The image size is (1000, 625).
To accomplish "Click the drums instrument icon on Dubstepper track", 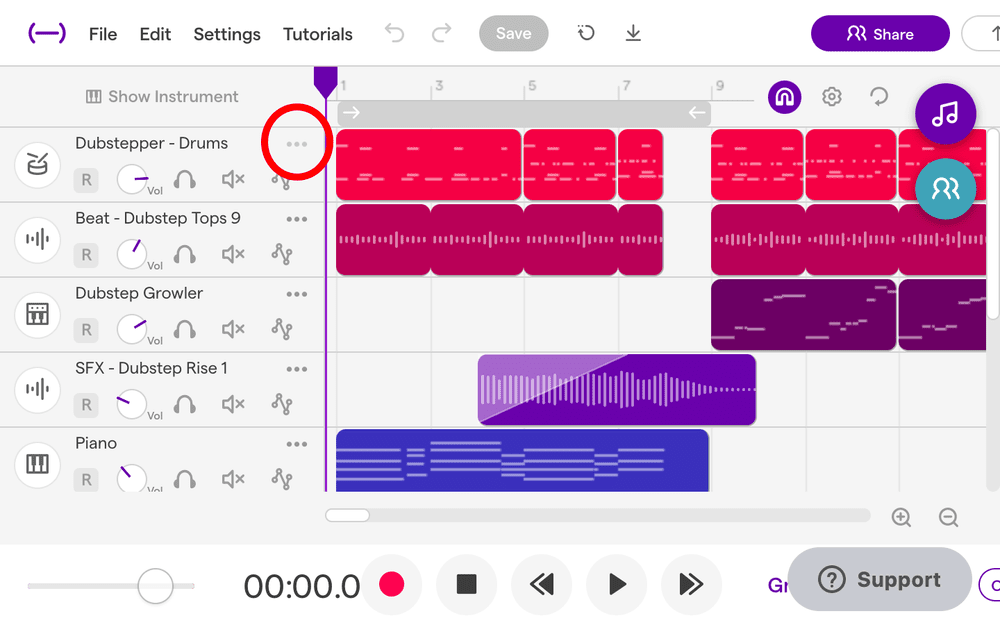I will pos(36,165).
